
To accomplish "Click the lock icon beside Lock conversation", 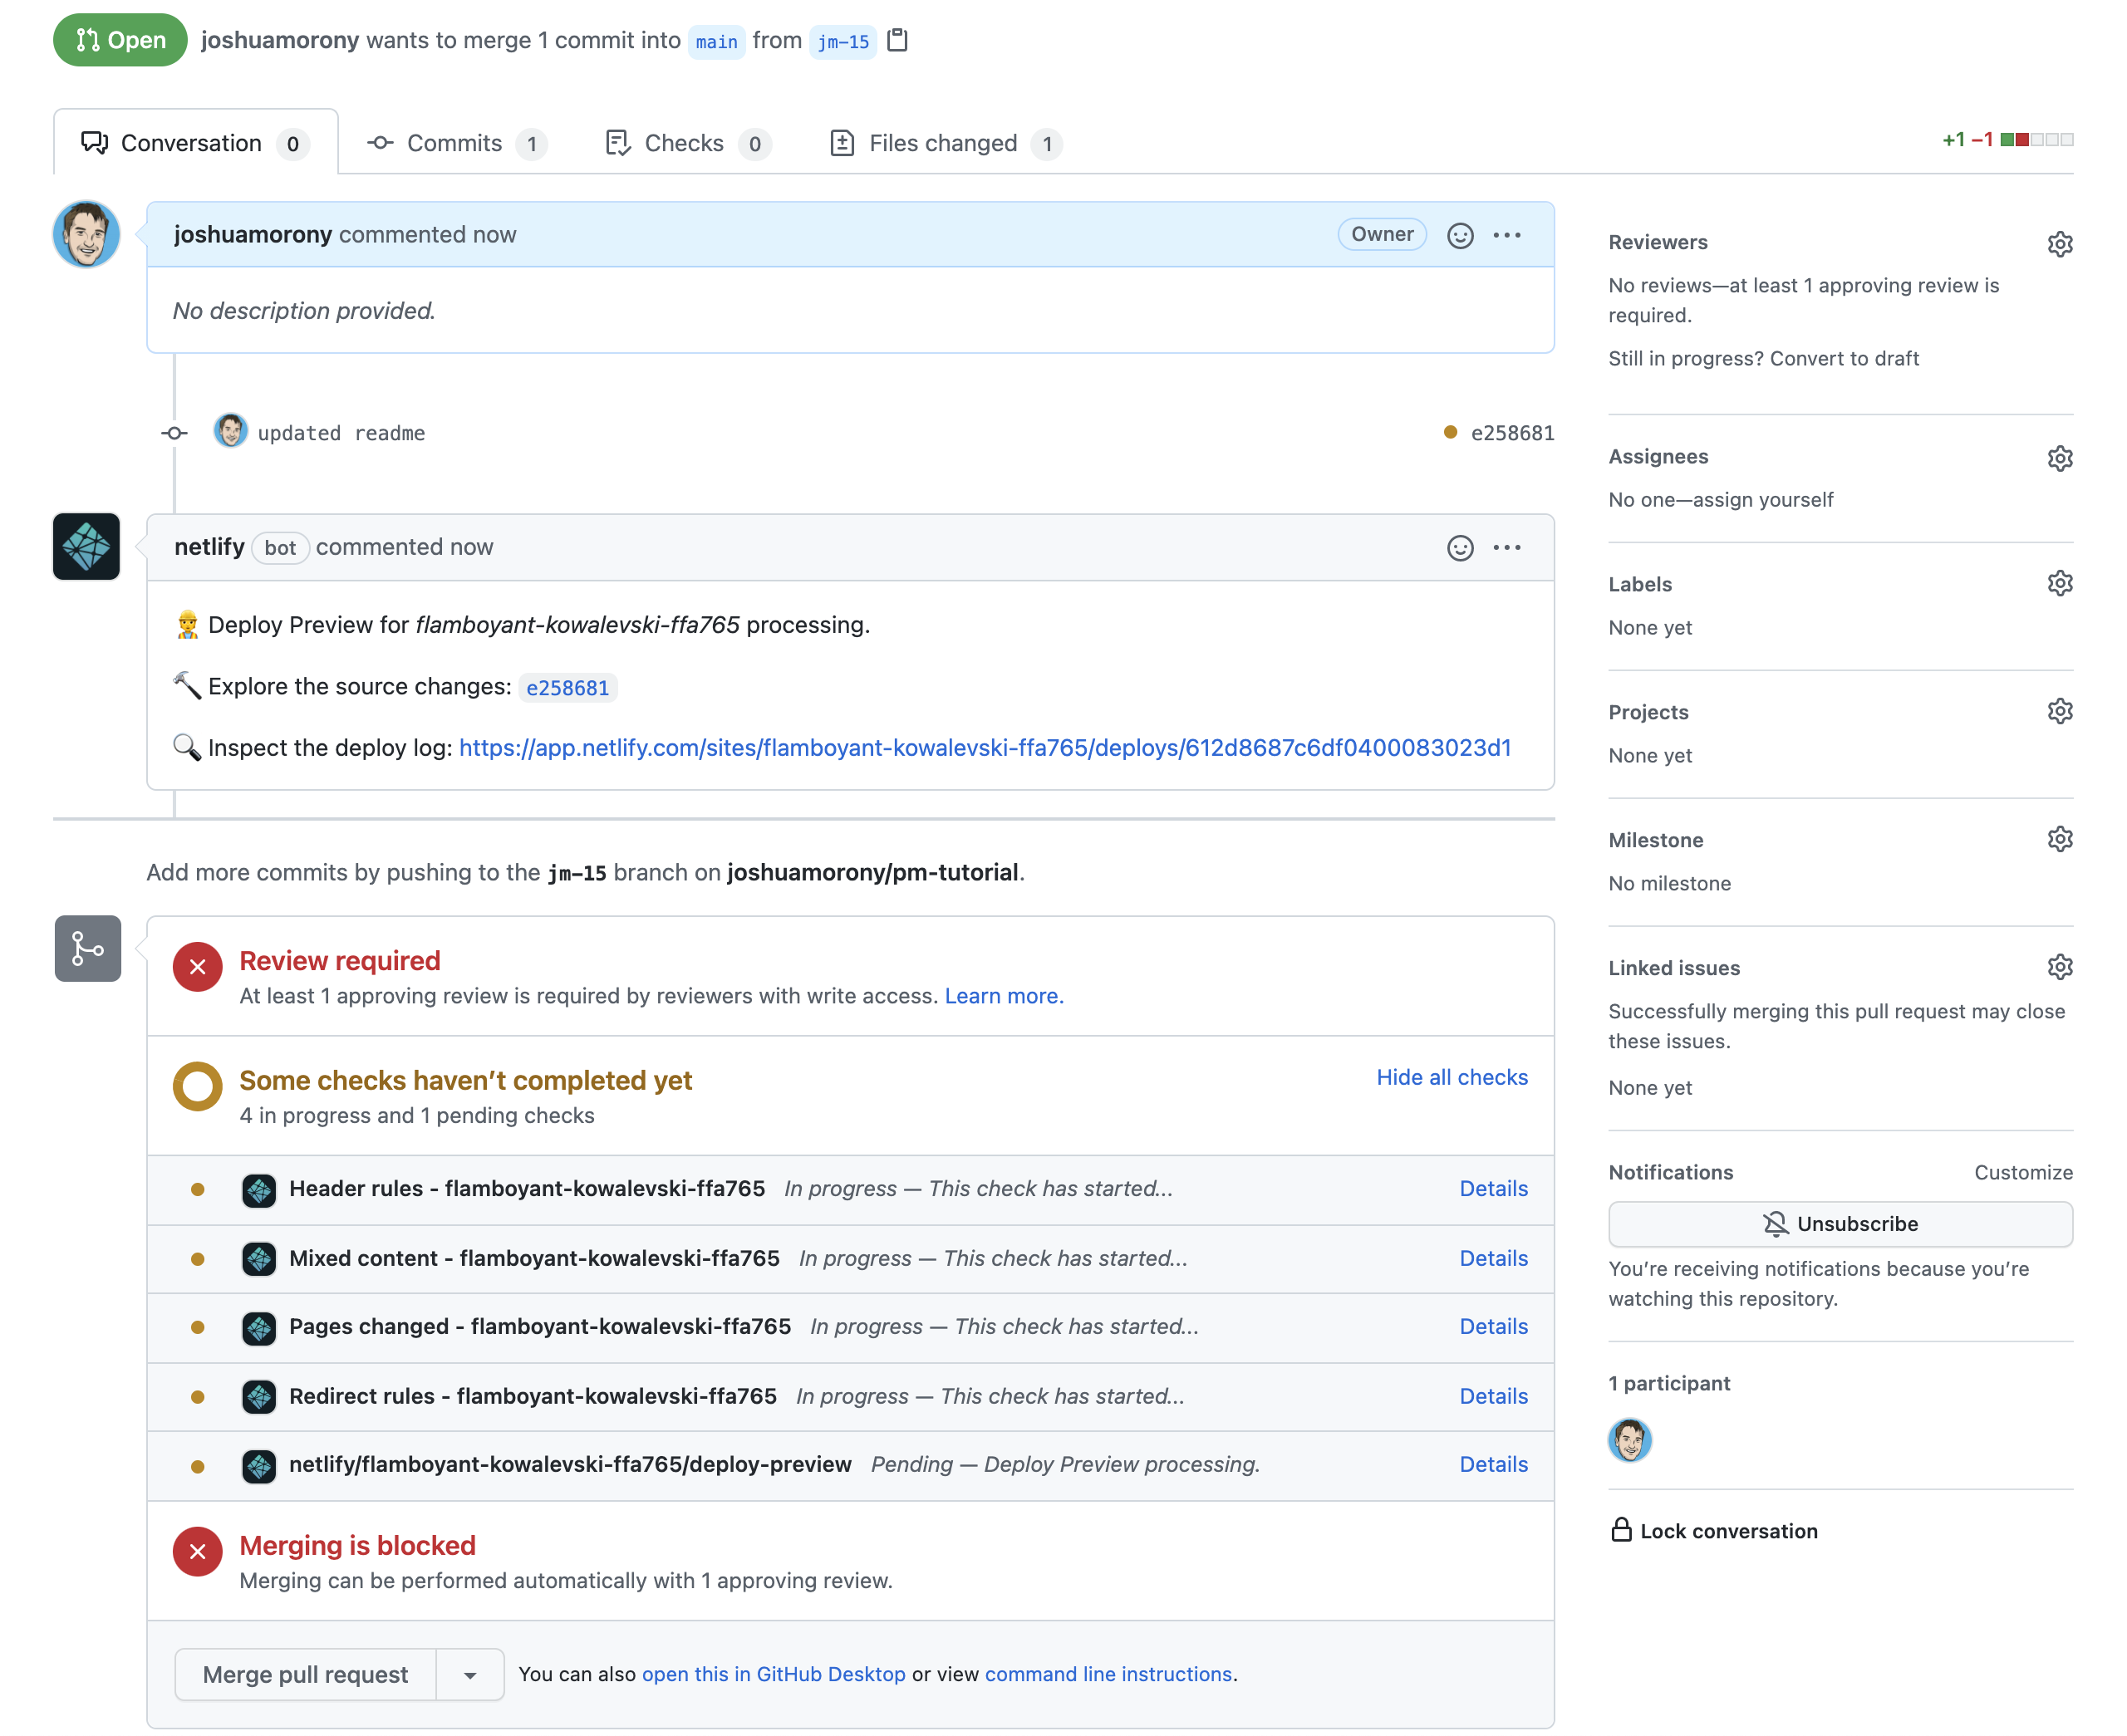I will click(1621, 1530).
